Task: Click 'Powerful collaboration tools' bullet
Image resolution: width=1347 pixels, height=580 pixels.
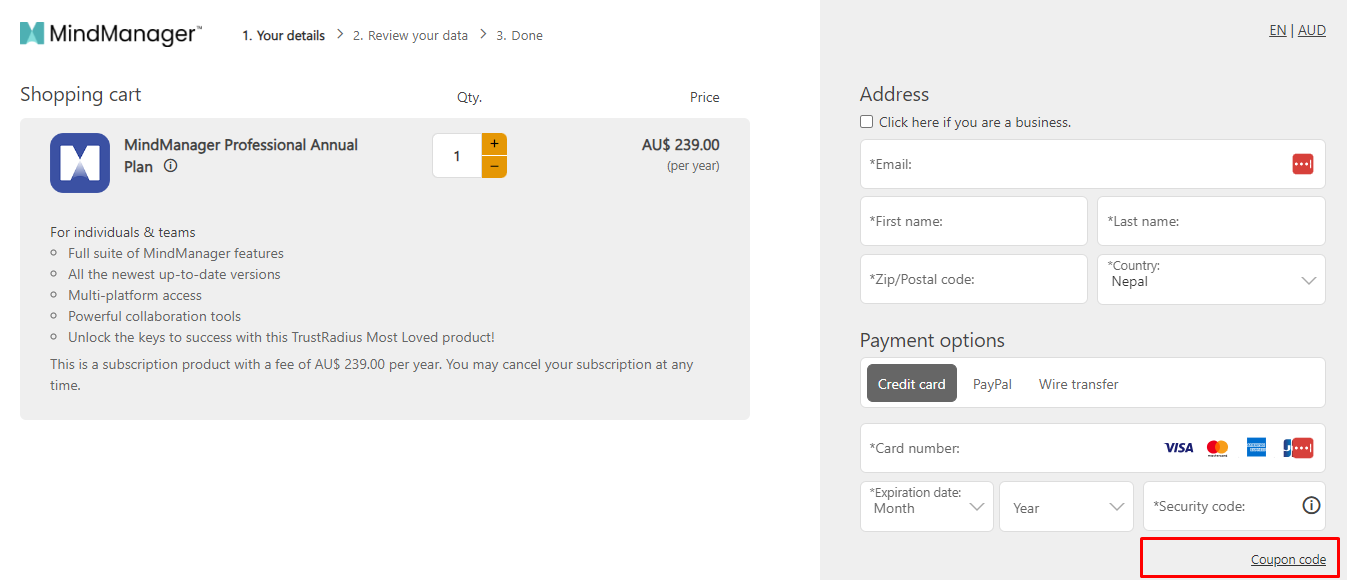Action: click(x=154, y=316)
